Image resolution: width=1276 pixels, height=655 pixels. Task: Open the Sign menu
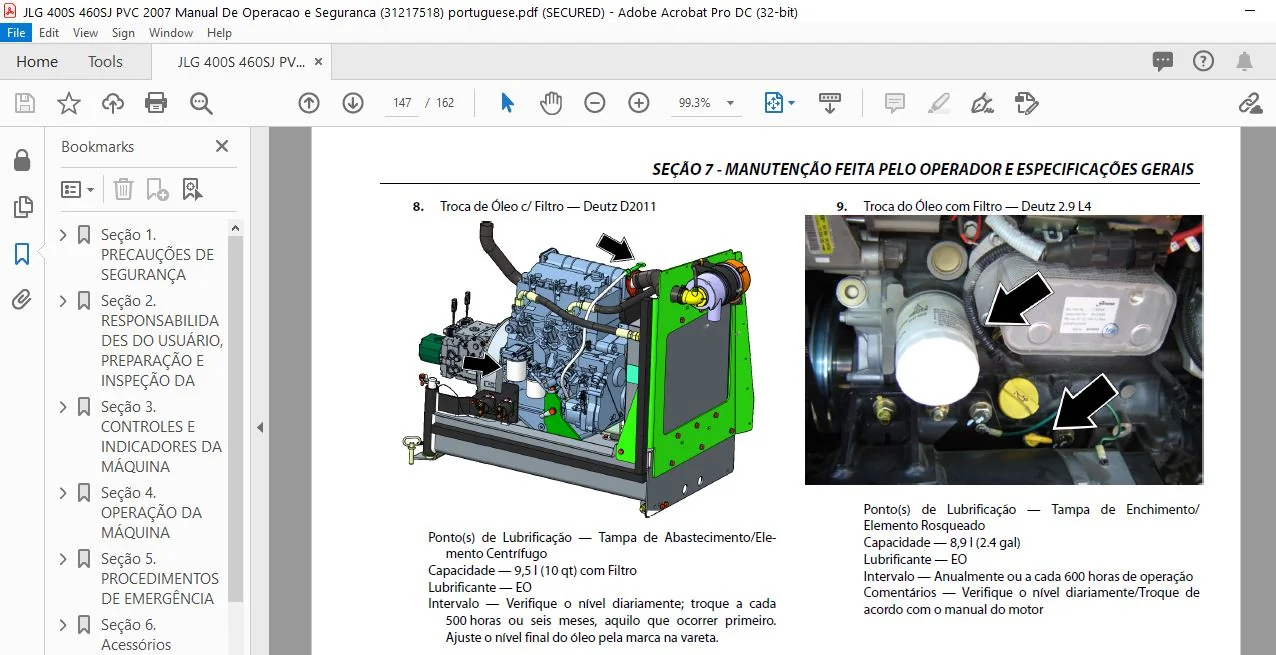click(123, 33)
